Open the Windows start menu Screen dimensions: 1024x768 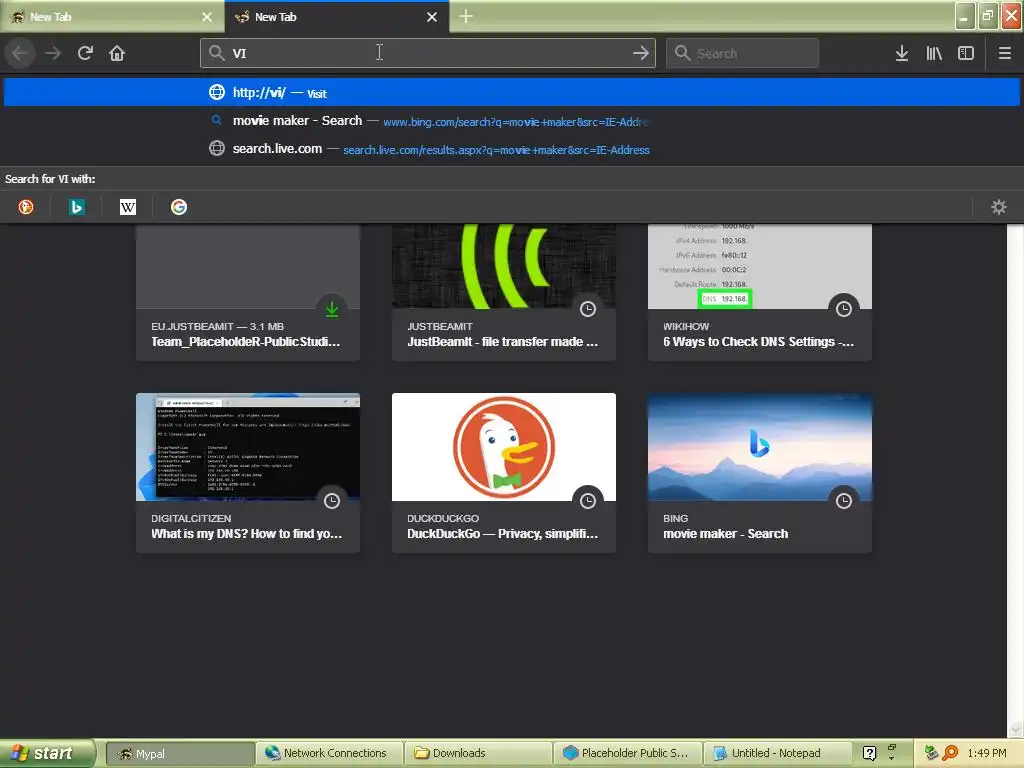[x=47, y=753]
